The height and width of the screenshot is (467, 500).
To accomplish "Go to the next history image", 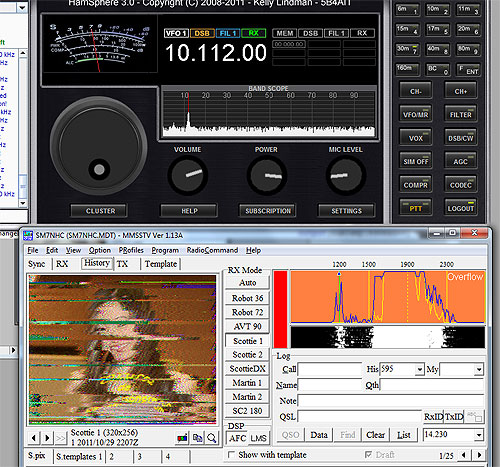I will pyautogui.click(x=47, y=438).
